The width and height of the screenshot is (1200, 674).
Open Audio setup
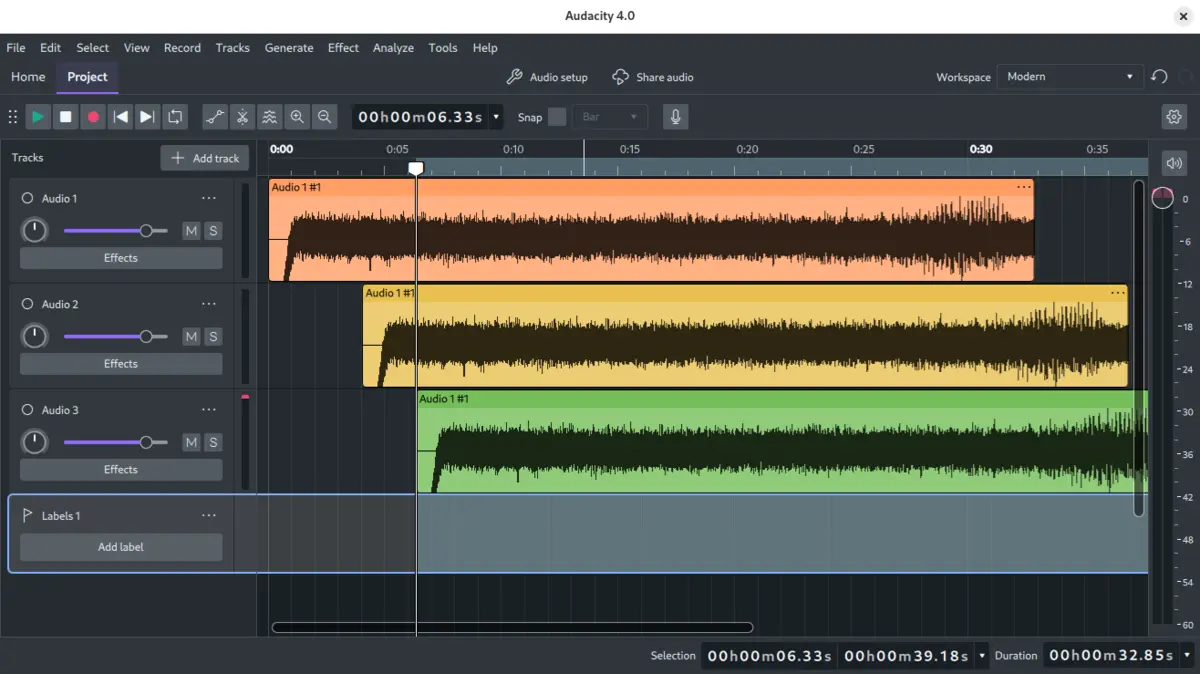547,77
